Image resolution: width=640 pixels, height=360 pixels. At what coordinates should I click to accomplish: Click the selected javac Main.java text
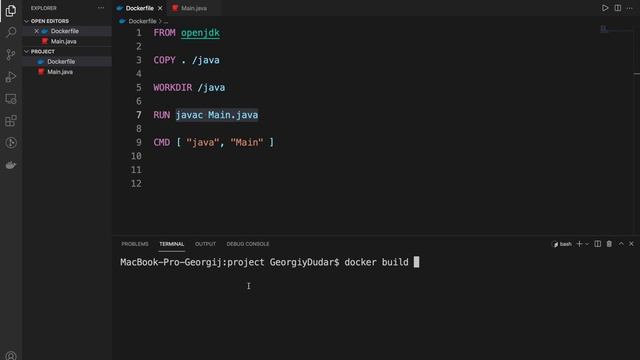[217, 115]
